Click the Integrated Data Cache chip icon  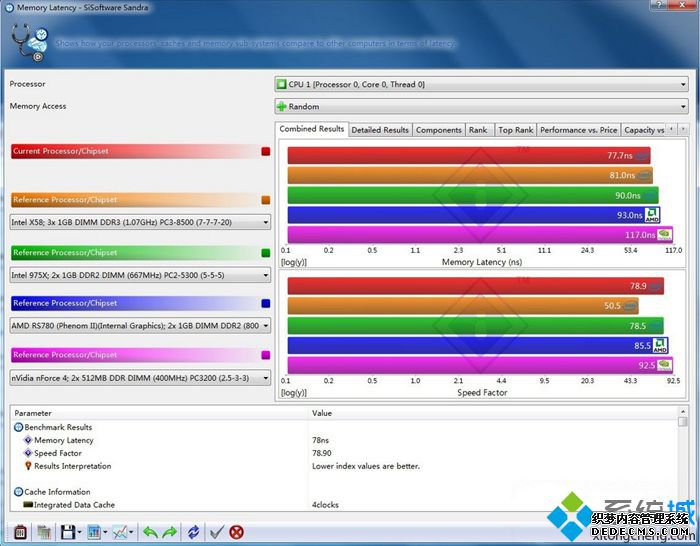click(x=28, y=505)
